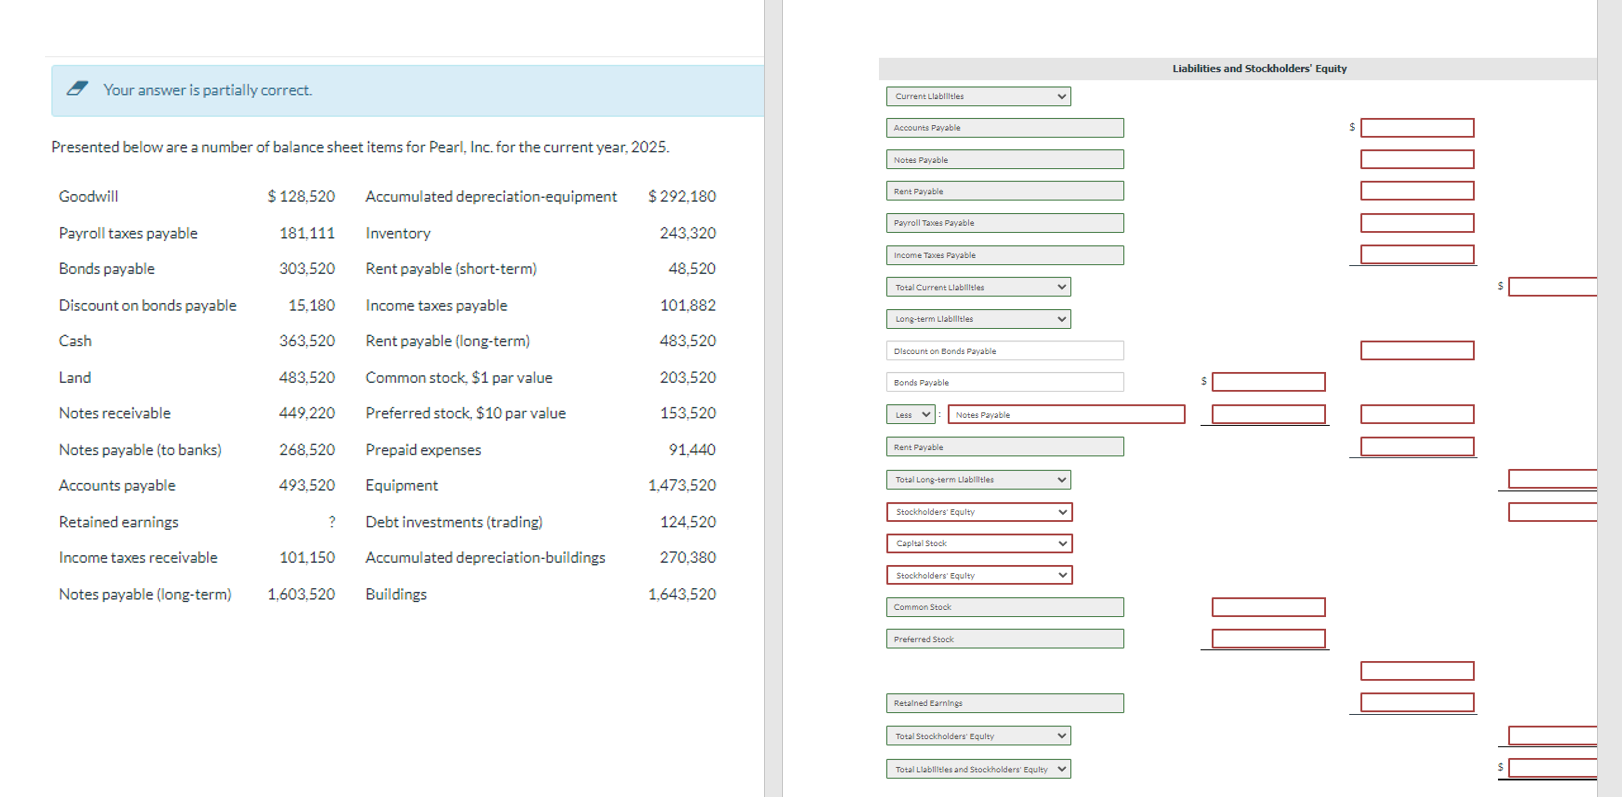The width and height of the screenshot is (1622, 797).
Task: Focus amount box in Discount on Bonds Payable row
Action: pos(1417,350)
